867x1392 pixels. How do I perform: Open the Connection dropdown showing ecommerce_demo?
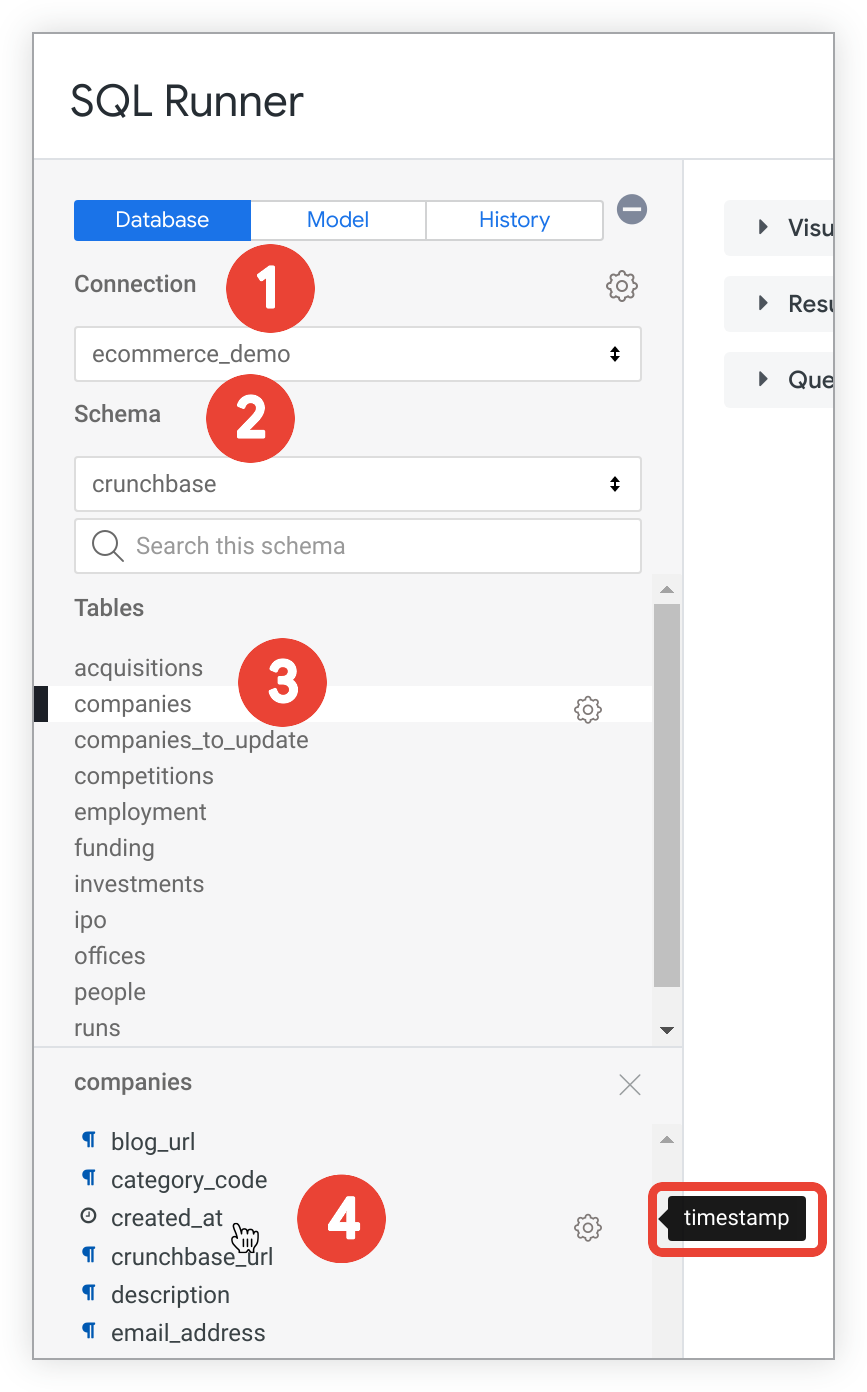point(357,354)
